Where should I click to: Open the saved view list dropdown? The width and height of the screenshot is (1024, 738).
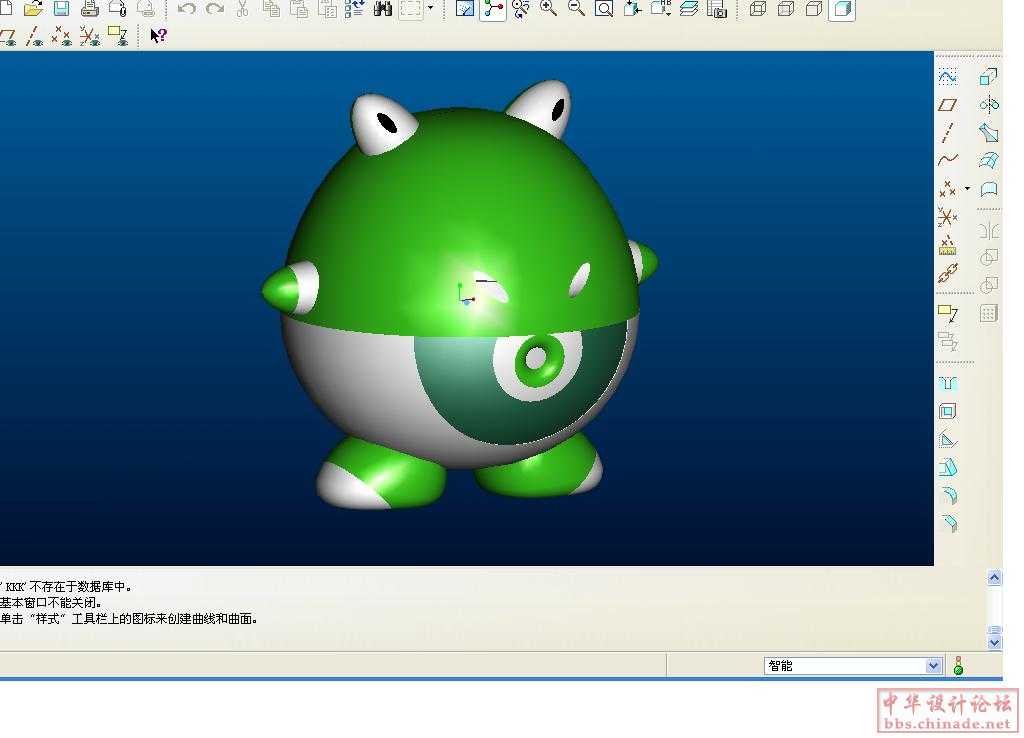tap(660, 8)
